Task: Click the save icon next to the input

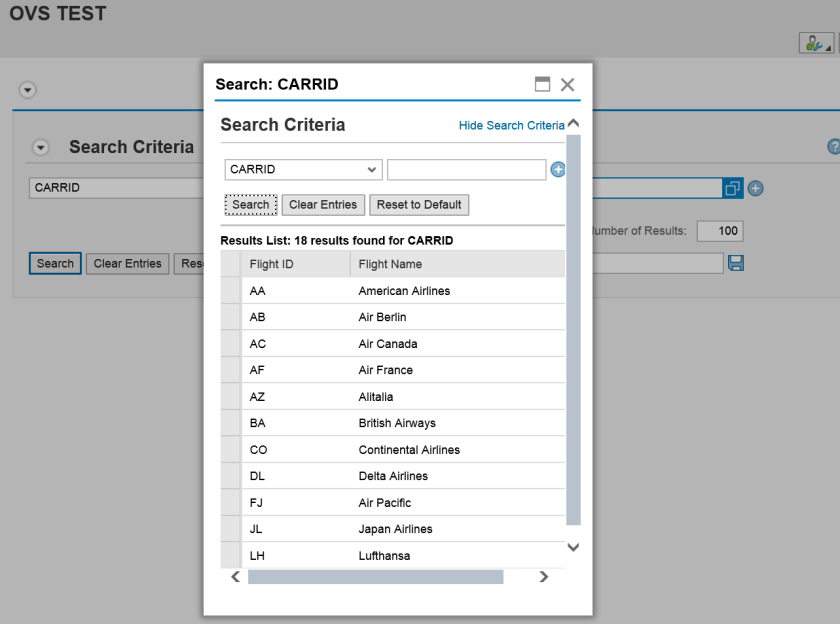Action: tap(737, 263)
